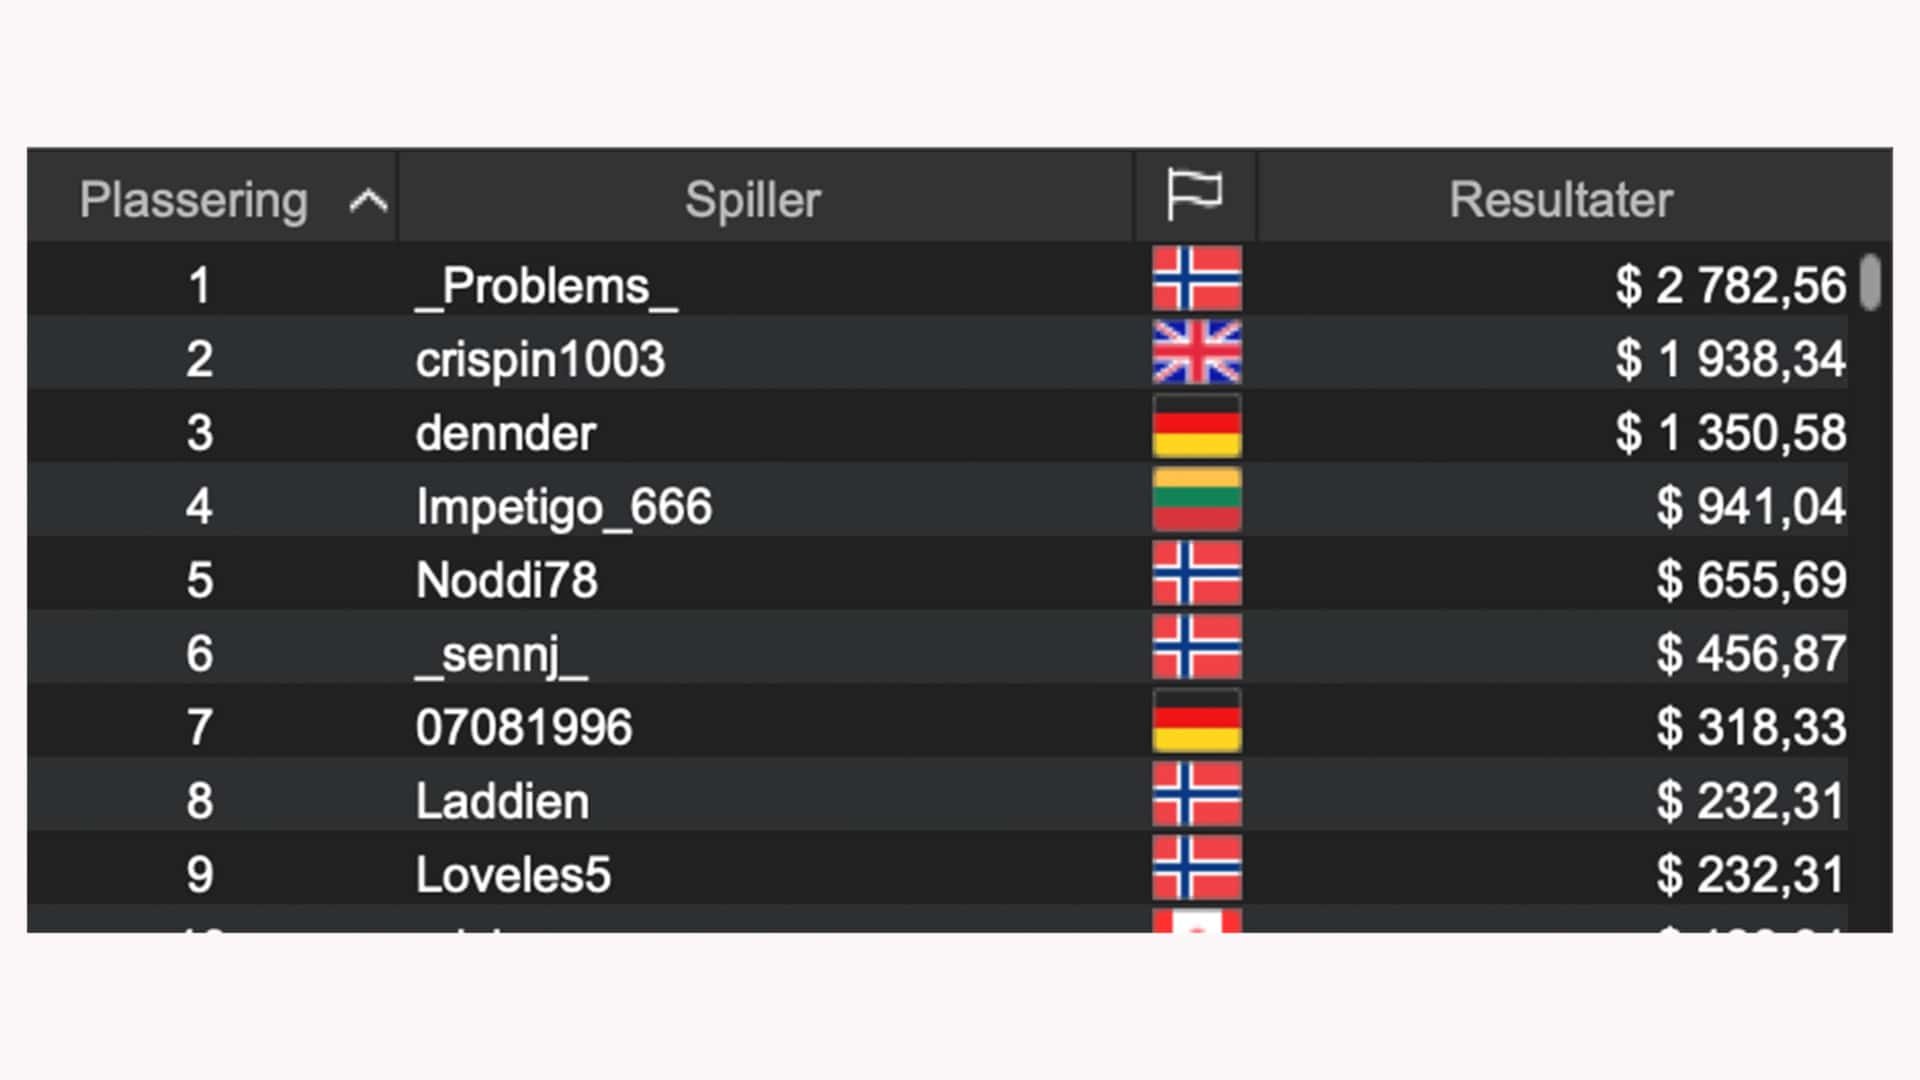The width and height of the screenshot is (1920, 1080).
Task: Click the UK flag beside crispin1003
Action: 1197,353
